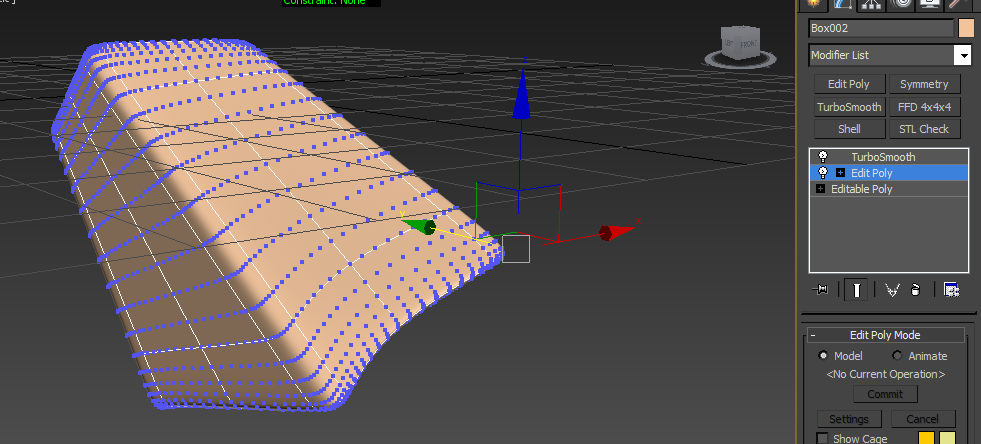
Task: Select the Animate radio button
Action: 897,355
